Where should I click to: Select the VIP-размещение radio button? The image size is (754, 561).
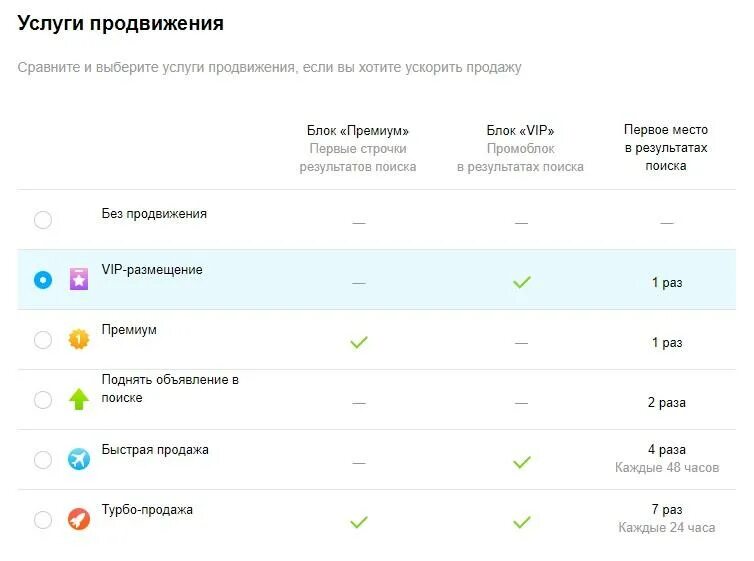[x=43, y=280]
